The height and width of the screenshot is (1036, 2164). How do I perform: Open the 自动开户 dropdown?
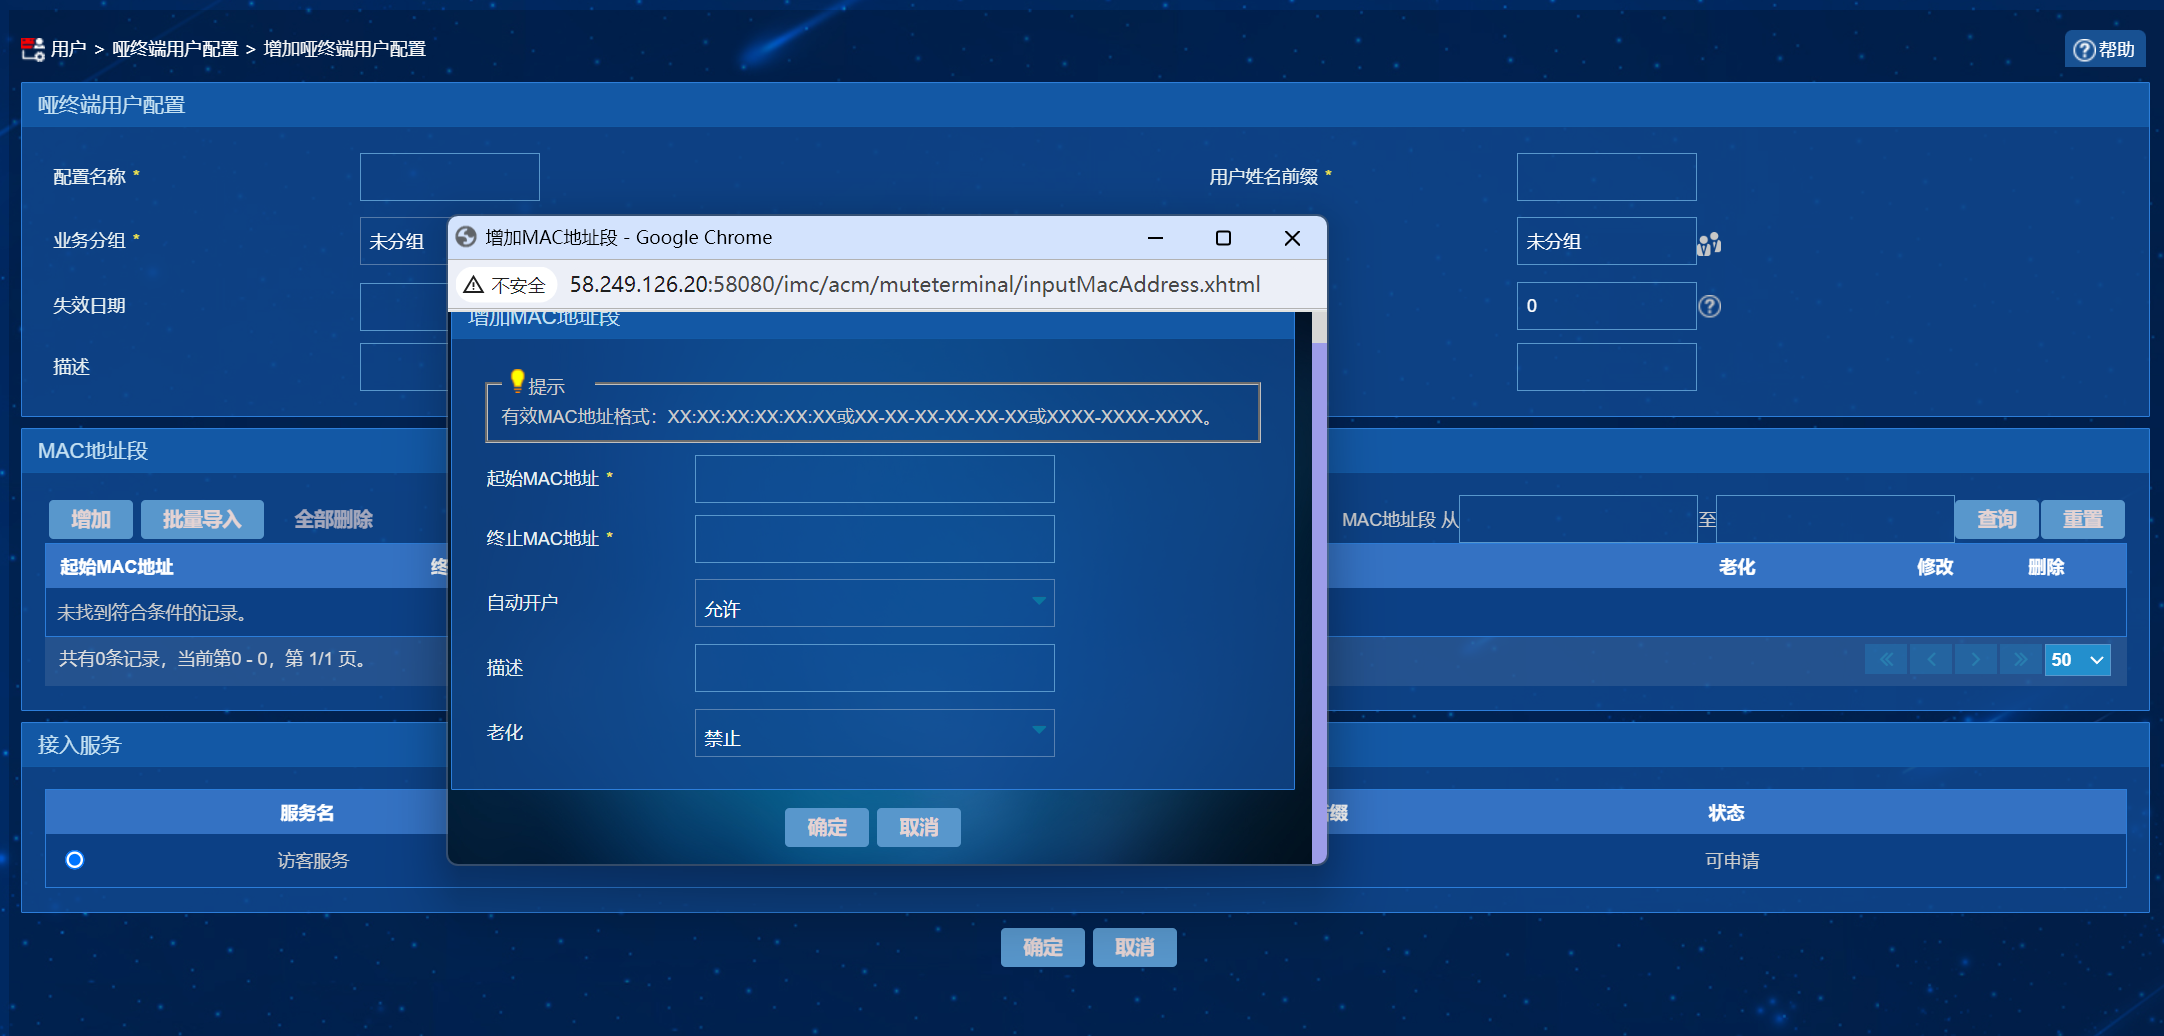point(874,603)
